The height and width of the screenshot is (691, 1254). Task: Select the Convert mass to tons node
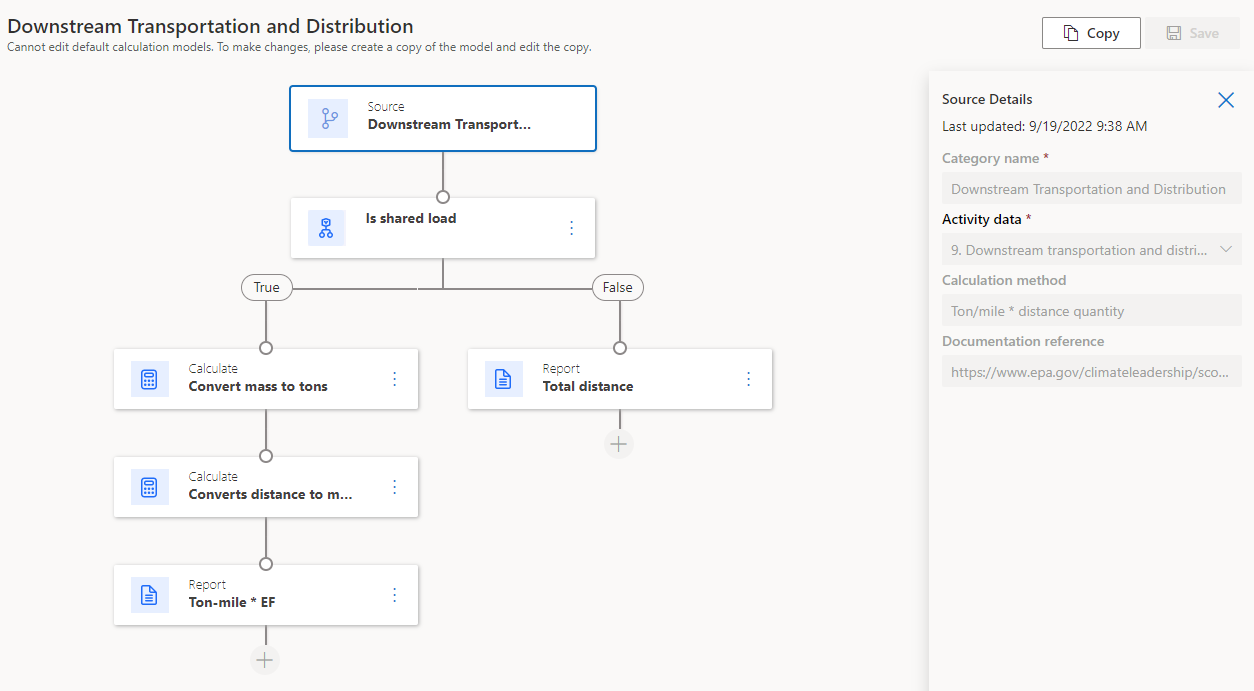pos(266,379)
